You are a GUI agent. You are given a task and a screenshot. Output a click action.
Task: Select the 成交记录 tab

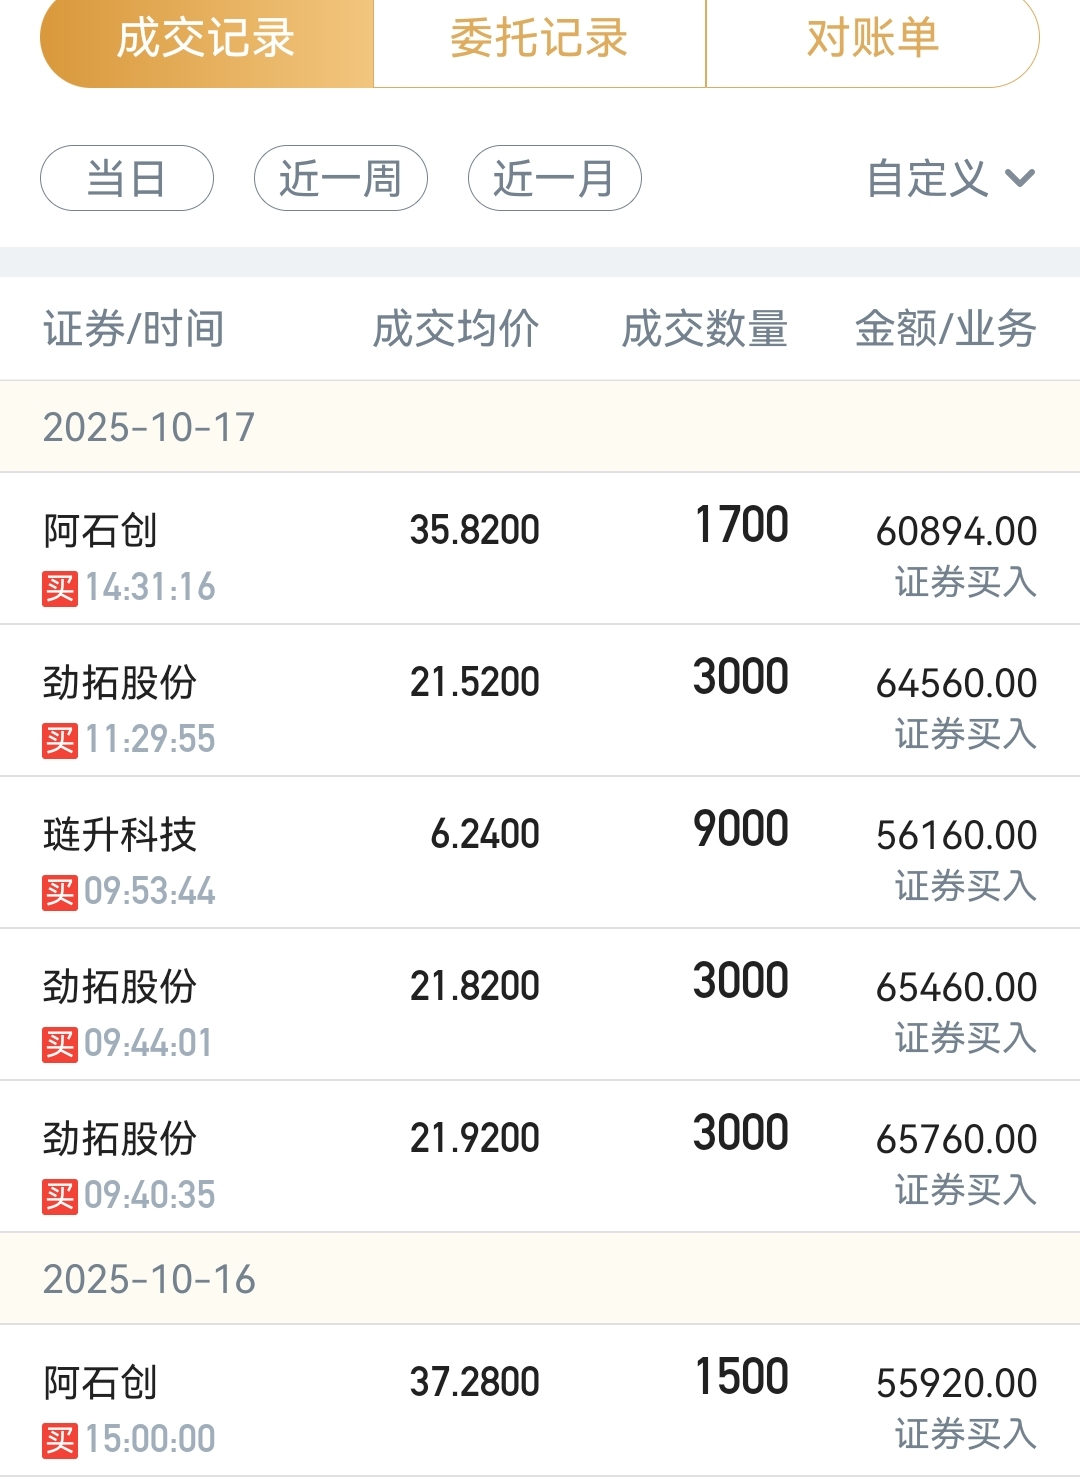tap(206, 40)
